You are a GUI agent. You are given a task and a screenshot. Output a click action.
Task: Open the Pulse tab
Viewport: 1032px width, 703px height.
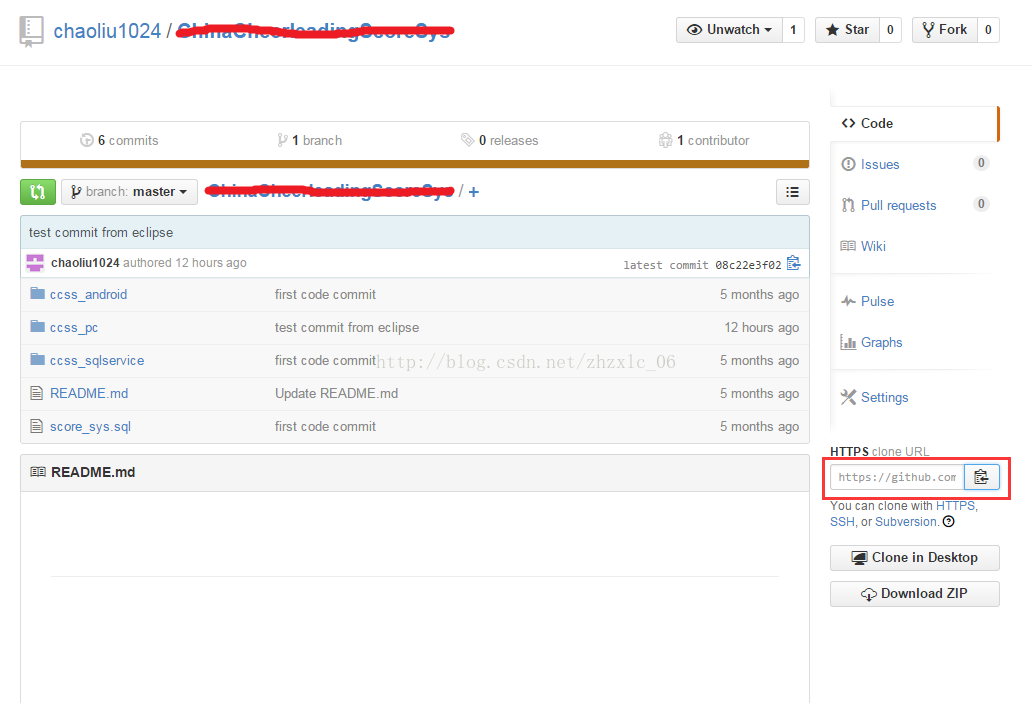(x=877, y=301)
